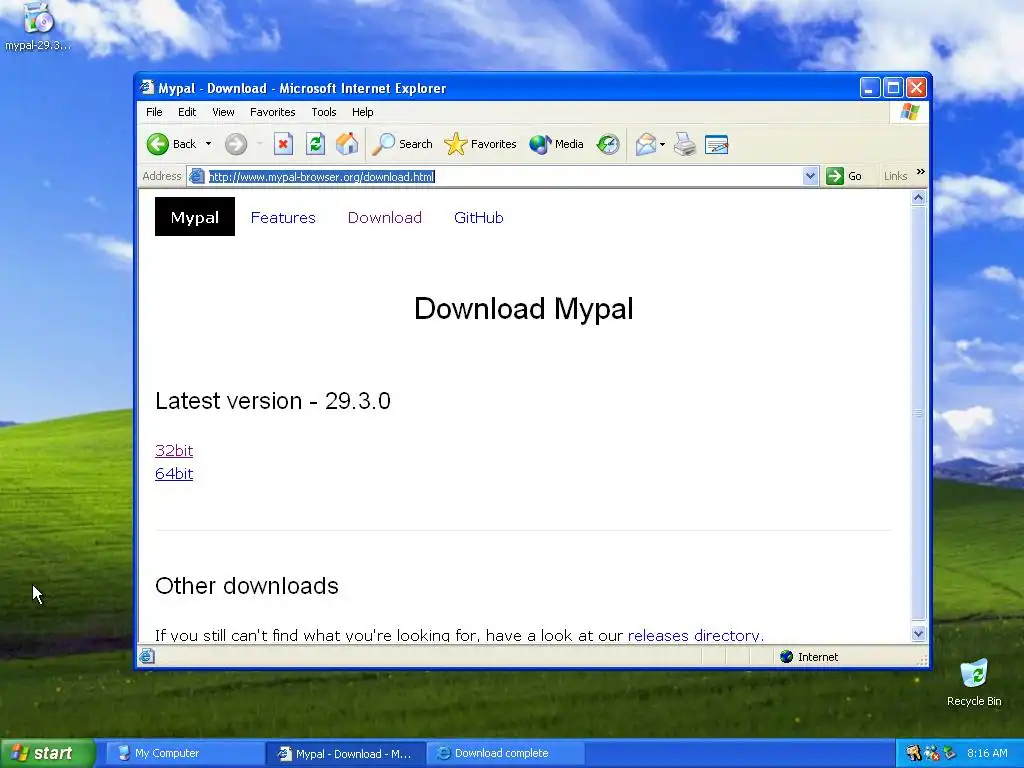Open the File menu
Viewport: 1024px width, 768px height.
[x=154, y=112]
